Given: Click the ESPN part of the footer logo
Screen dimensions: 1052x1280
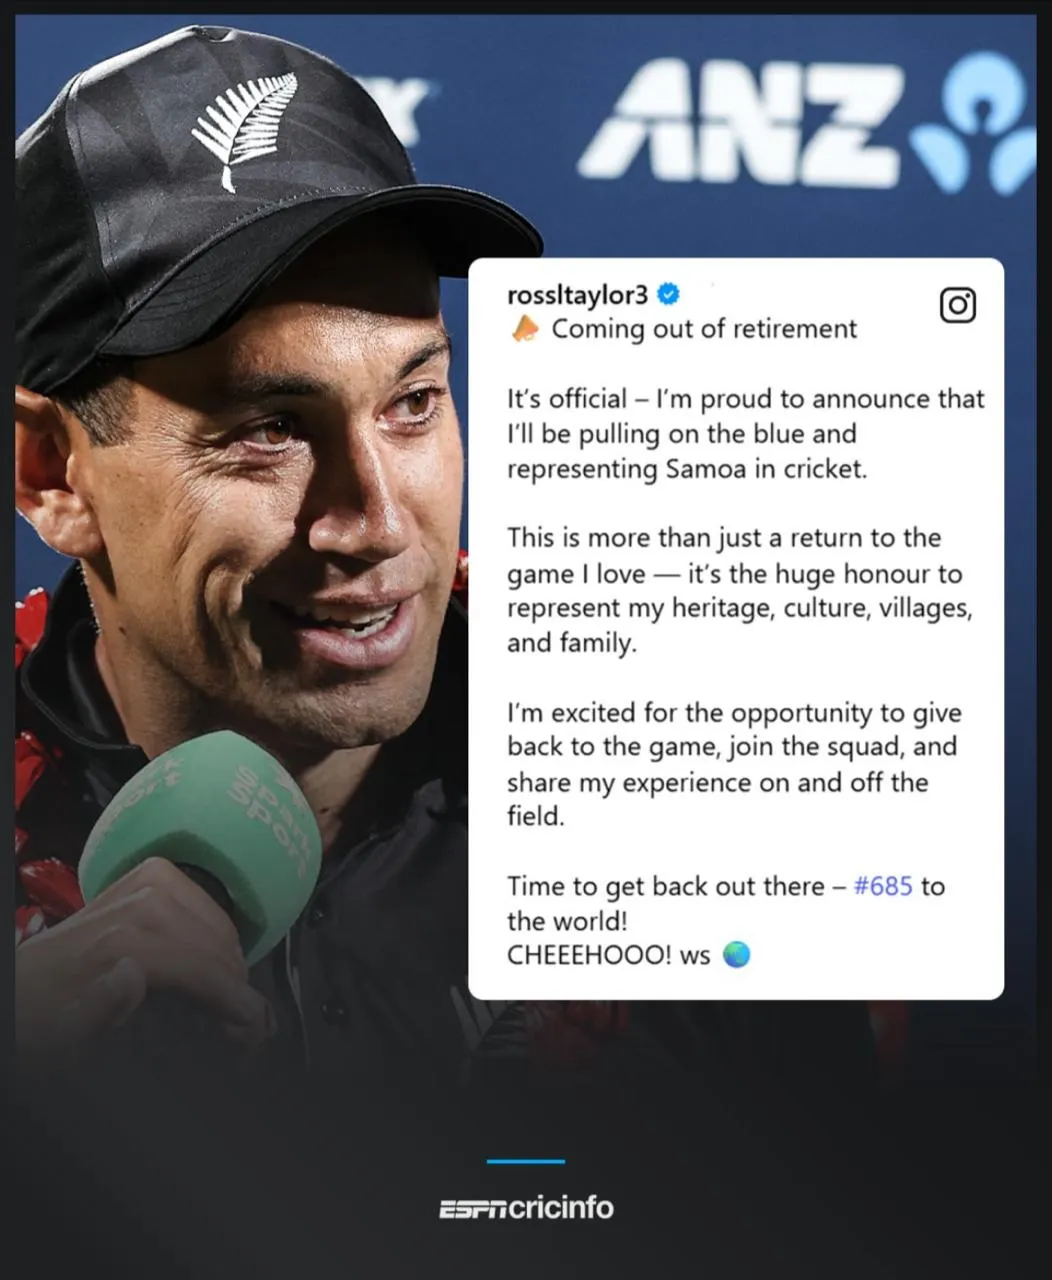Looking at the screenshot, I should (473, 1209).
